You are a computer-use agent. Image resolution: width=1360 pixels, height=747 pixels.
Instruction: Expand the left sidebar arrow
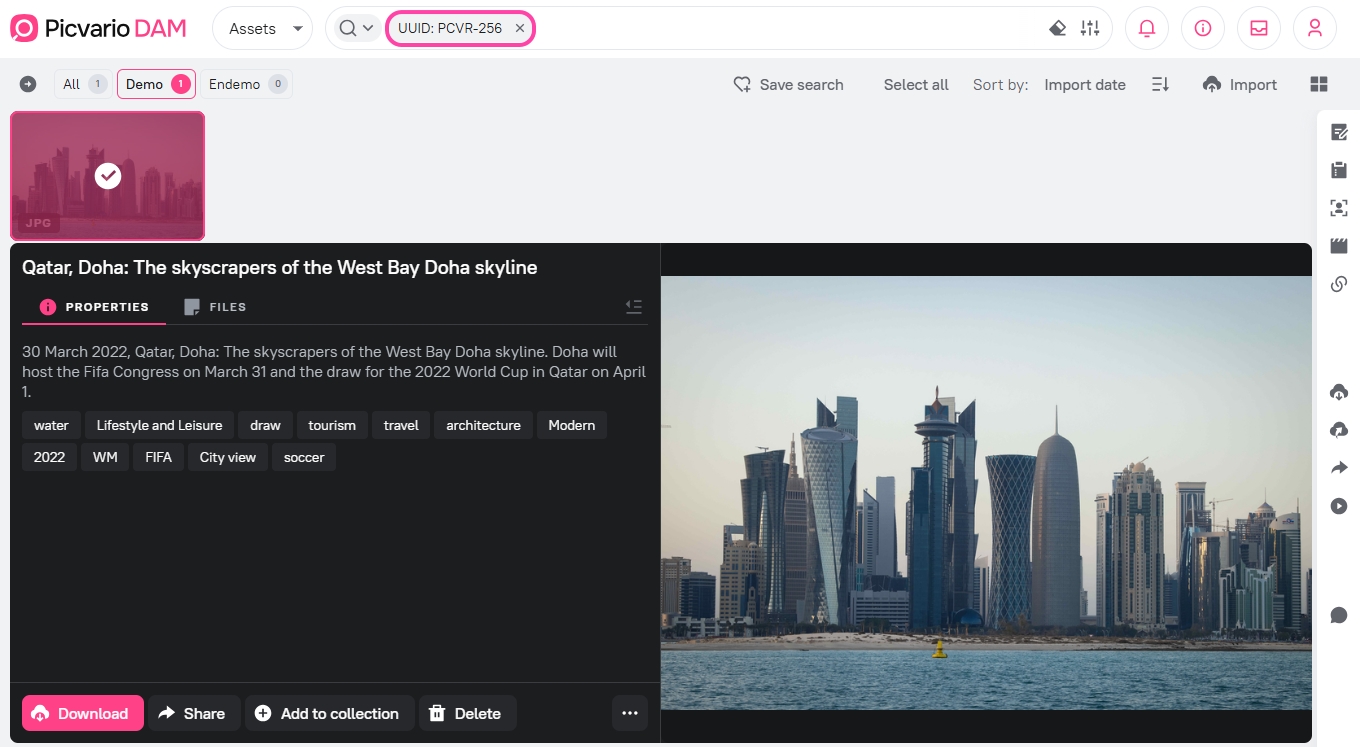28,84
